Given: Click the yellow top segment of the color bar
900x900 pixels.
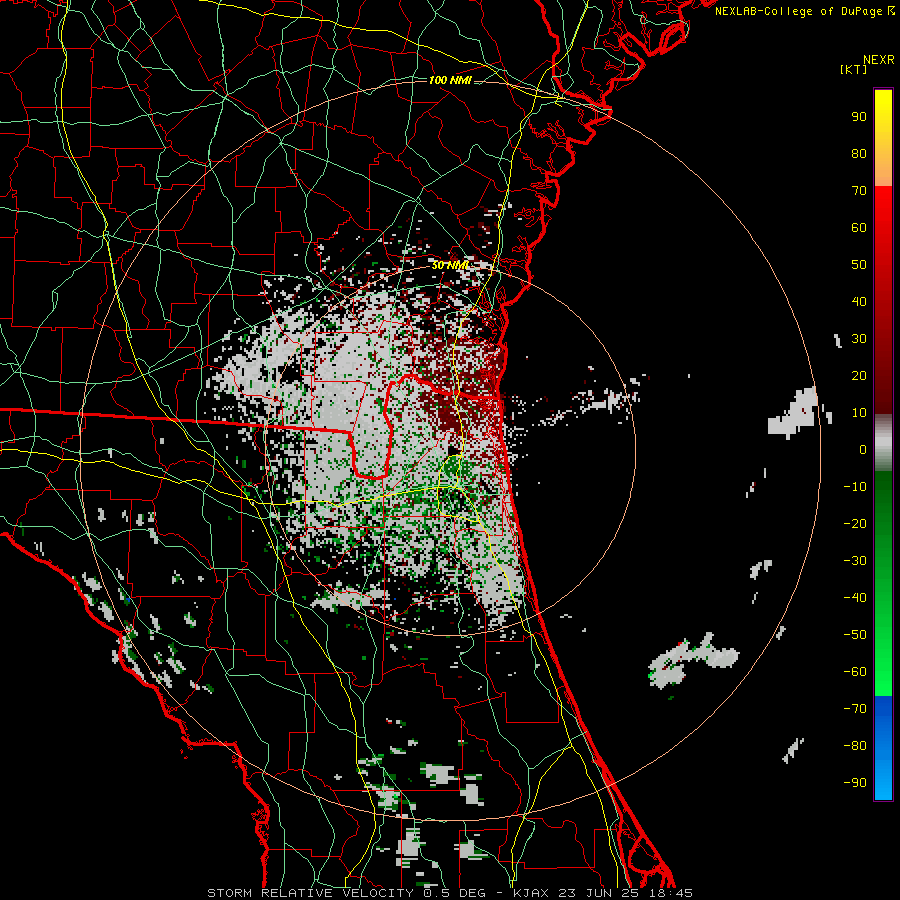Looking at the screenshot, I should coord(883,138).
